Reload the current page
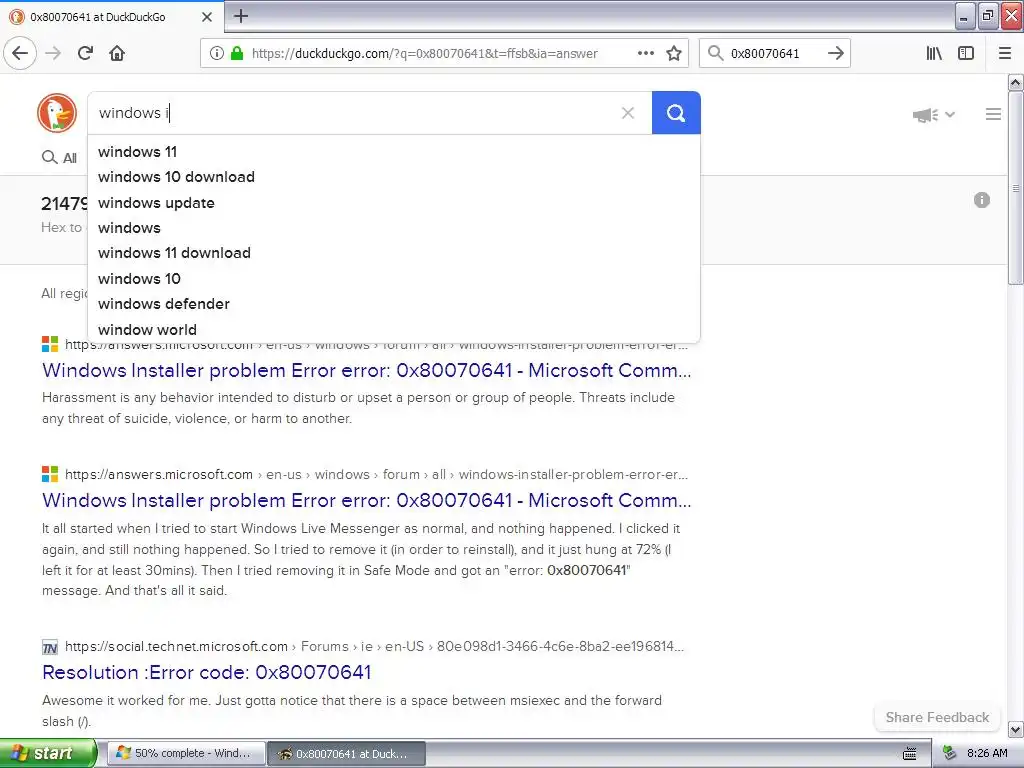The width and height of the screenshot is (1024, 768). coord(85,54)
